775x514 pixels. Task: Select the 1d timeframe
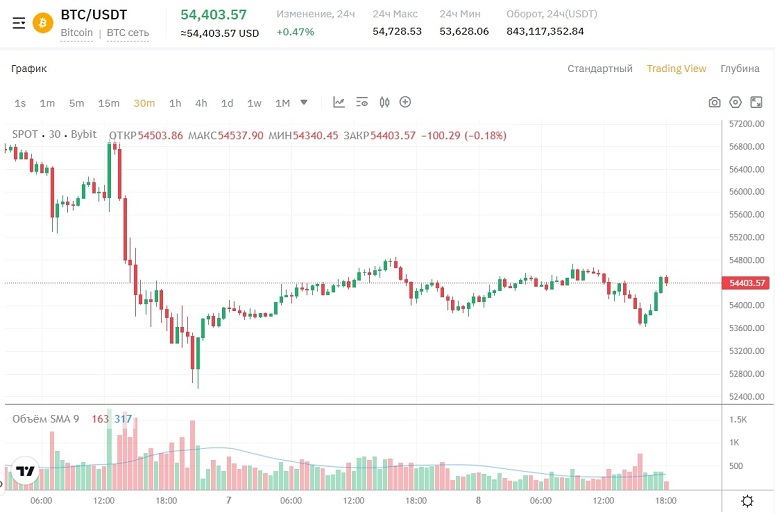point(227,103)
